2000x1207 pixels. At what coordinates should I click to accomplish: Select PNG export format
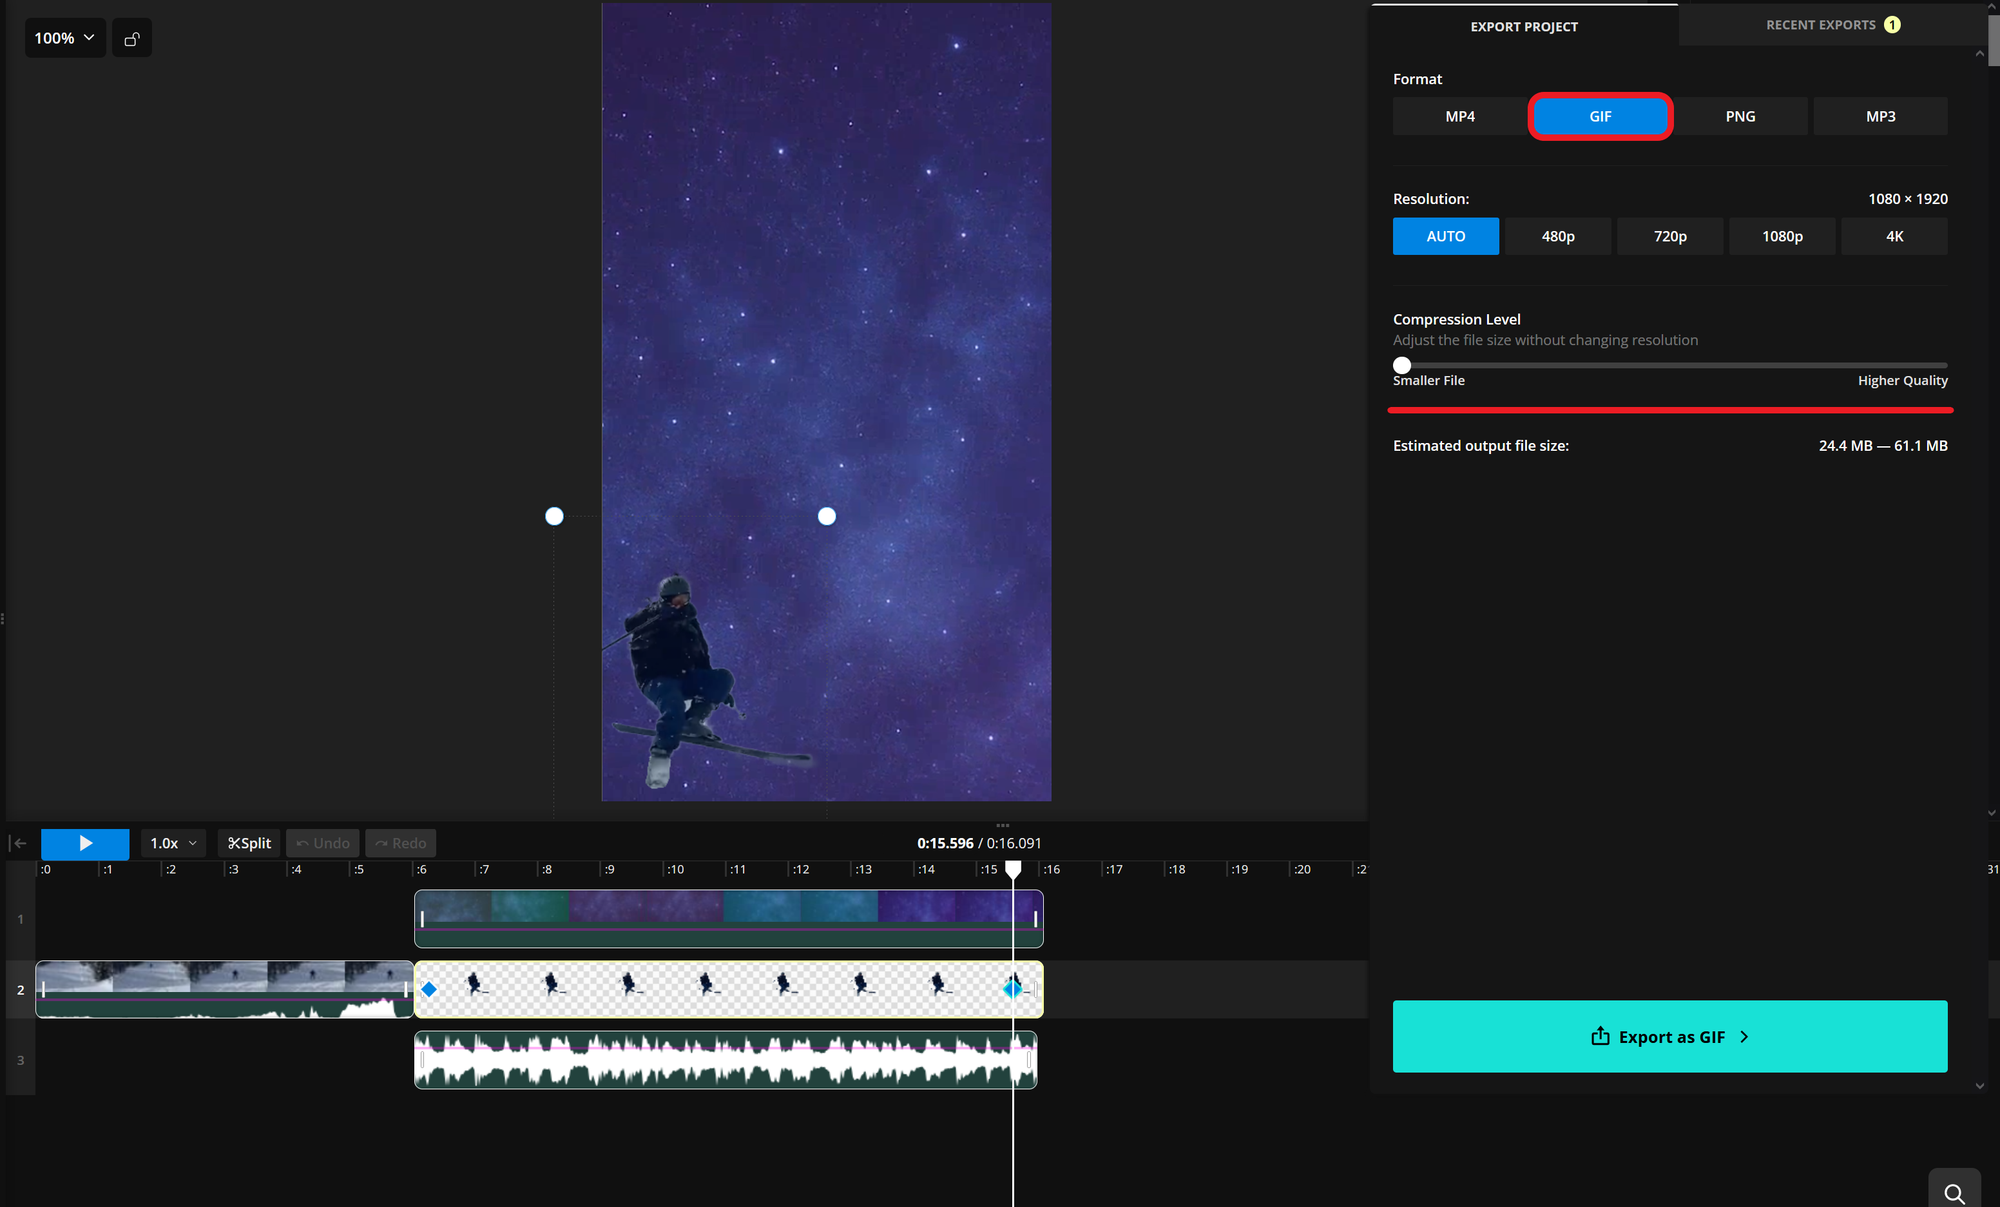[1740, 116]
